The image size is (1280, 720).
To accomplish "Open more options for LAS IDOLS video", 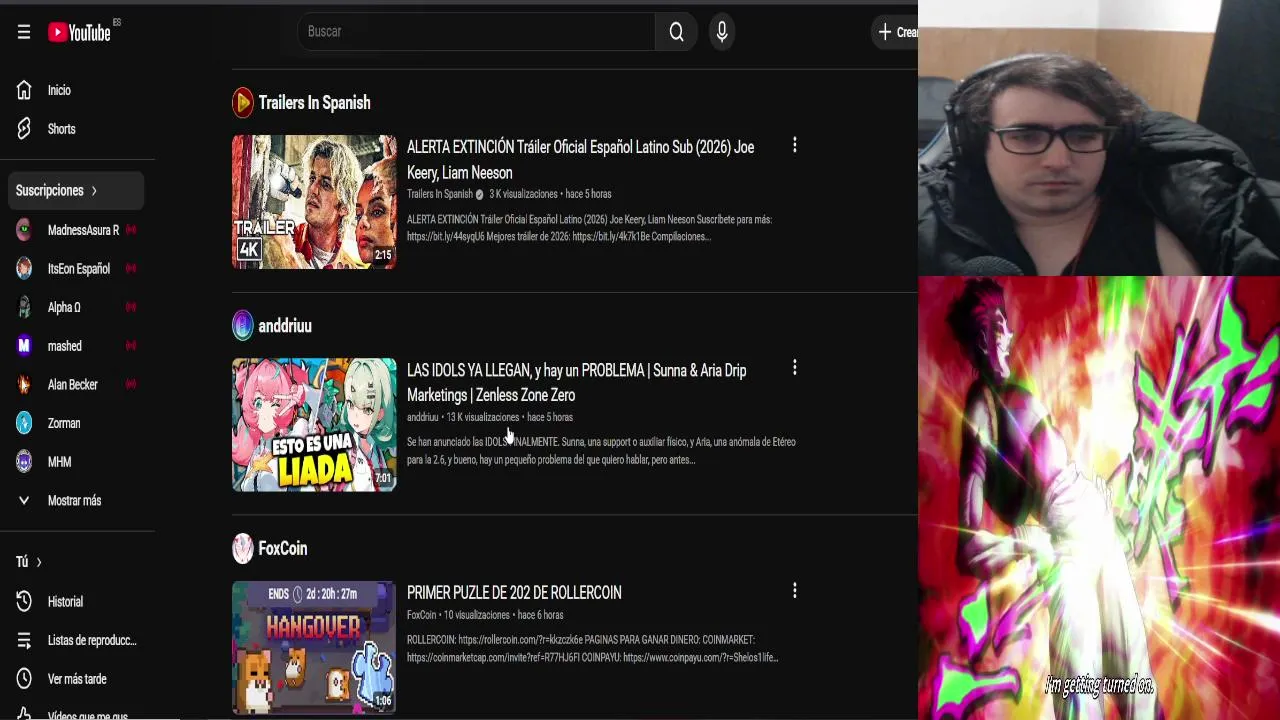I will (x=795, y=368).
